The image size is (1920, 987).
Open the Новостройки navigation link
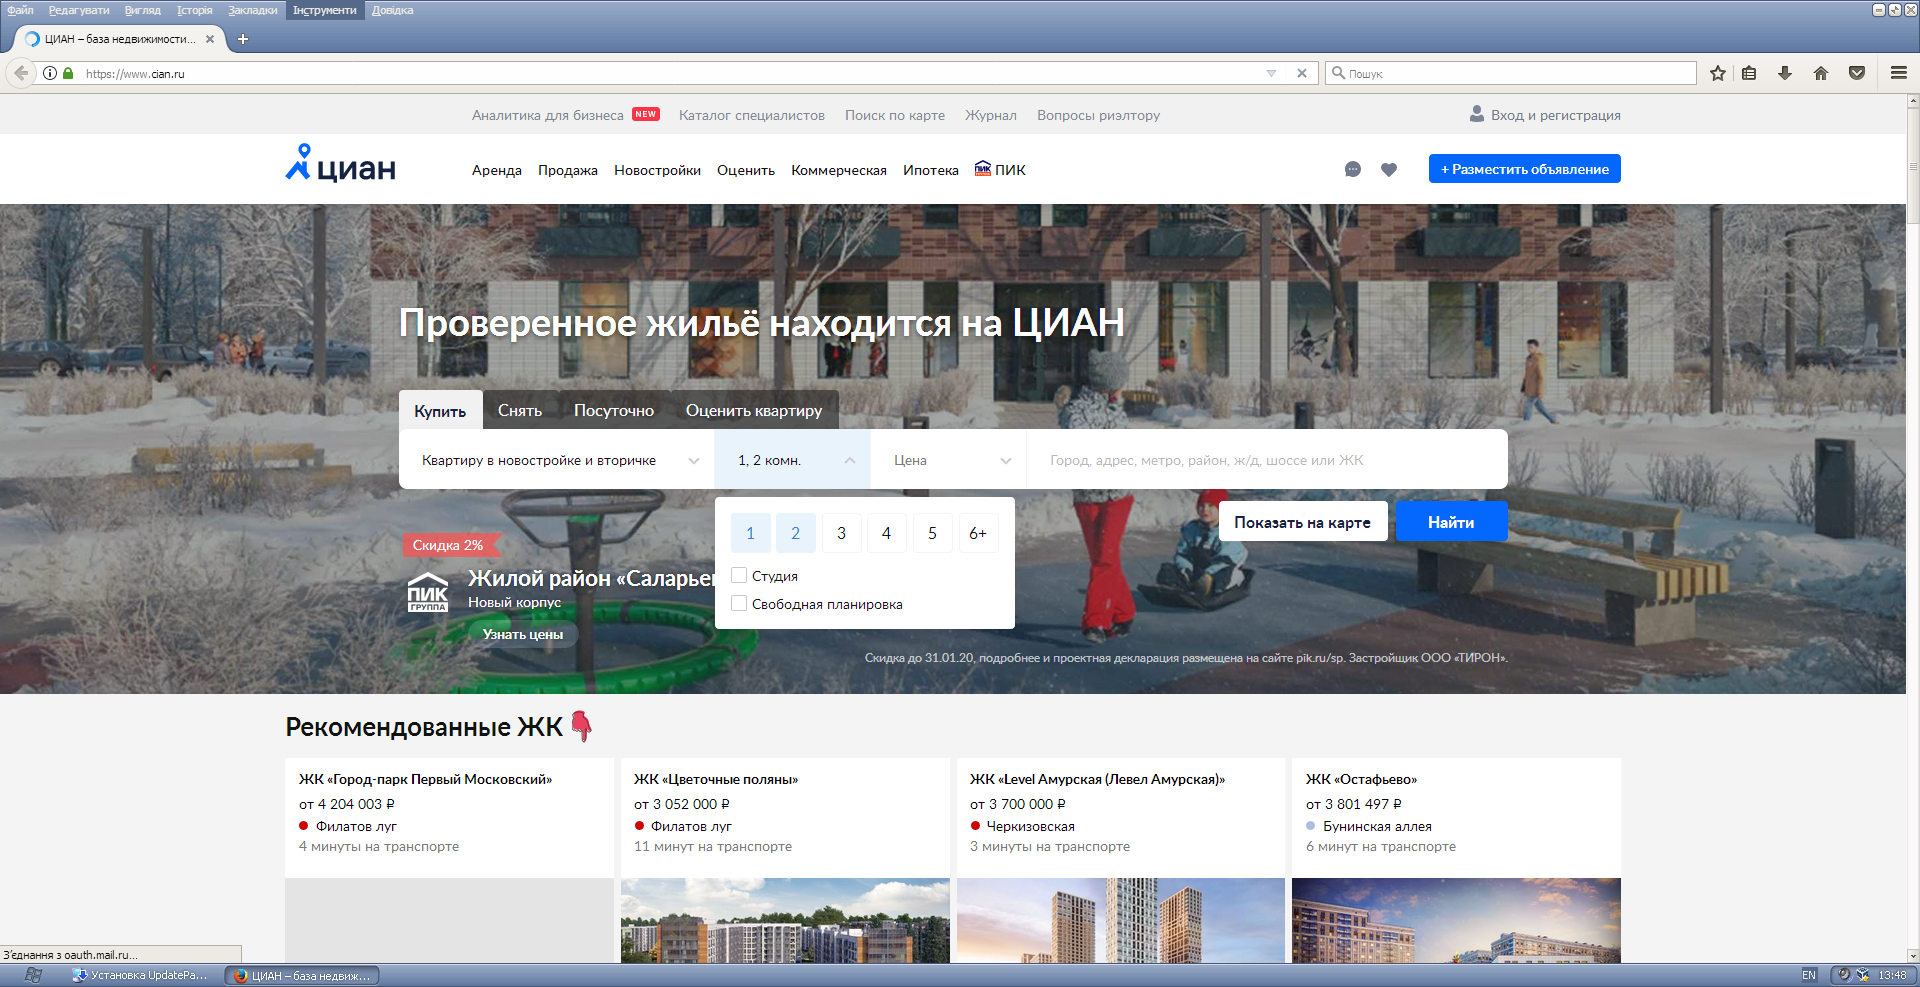pyautogui.click(x=657, y=170)
